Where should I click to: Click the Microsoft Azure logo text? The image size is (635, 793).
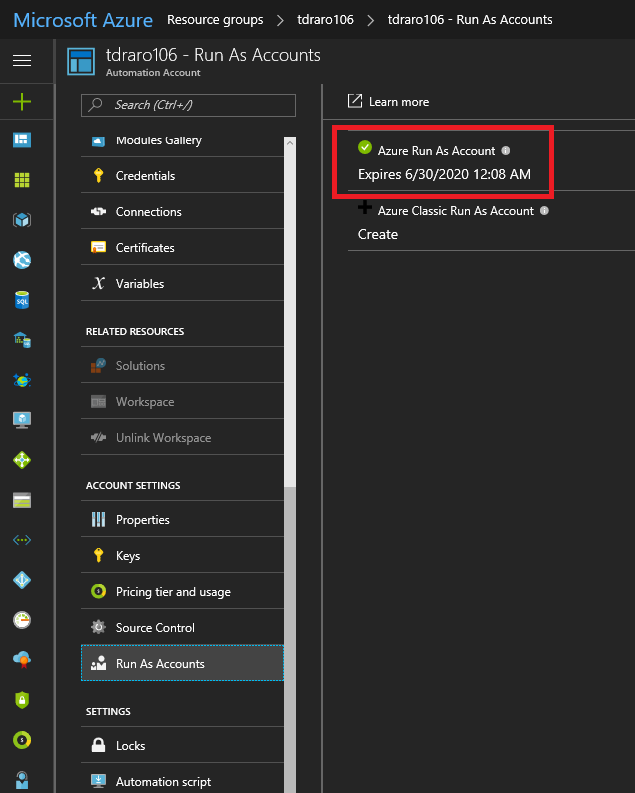click(x=83, y=20)
